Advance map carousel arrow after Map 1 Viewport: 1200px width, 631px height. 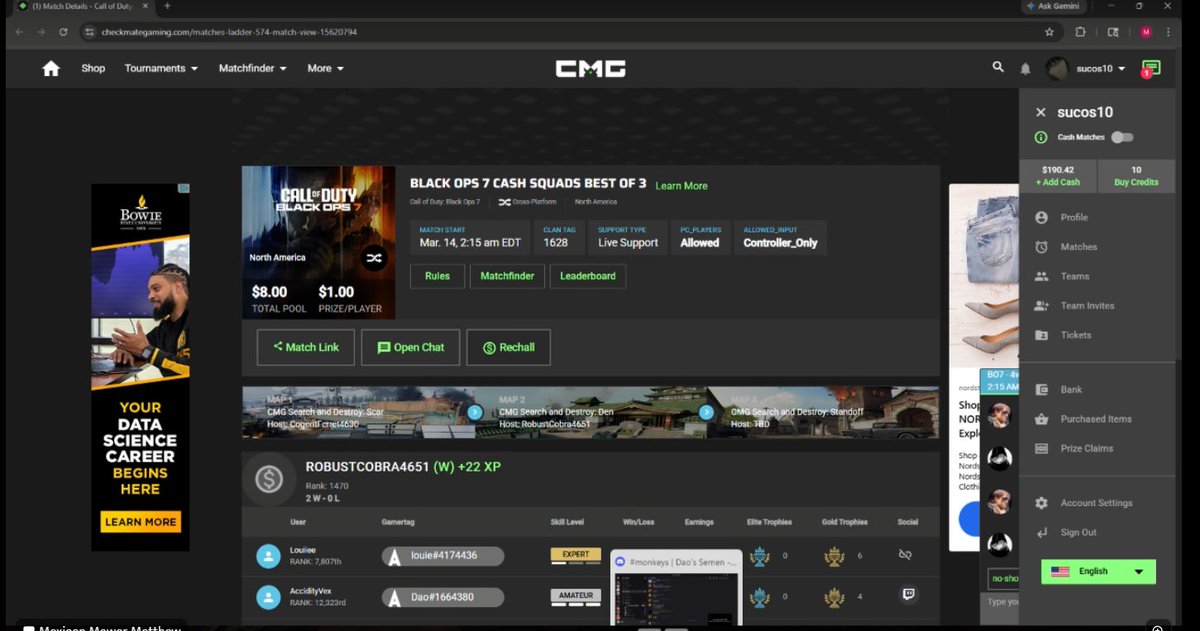[475, 412]
